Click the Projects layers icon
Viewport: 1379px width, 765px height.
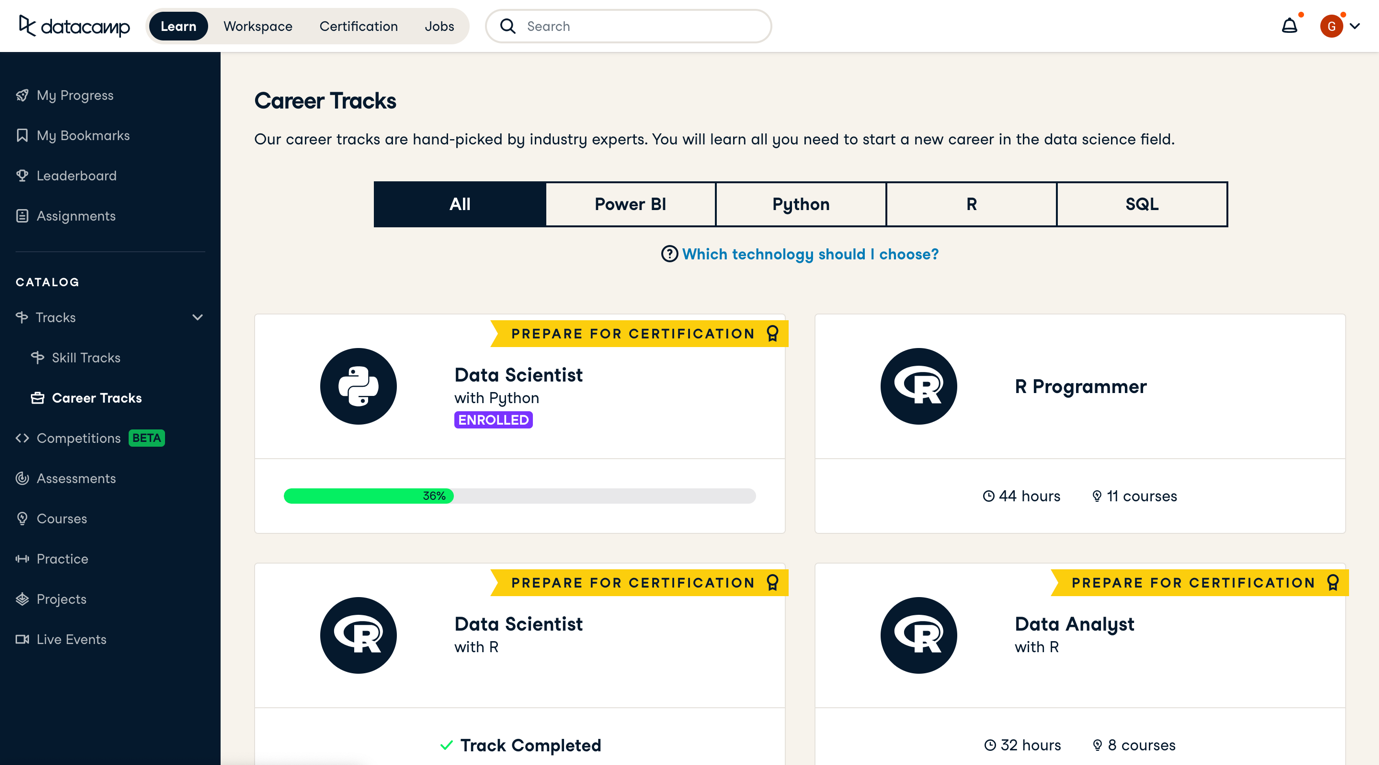click(x=22, y=598)
